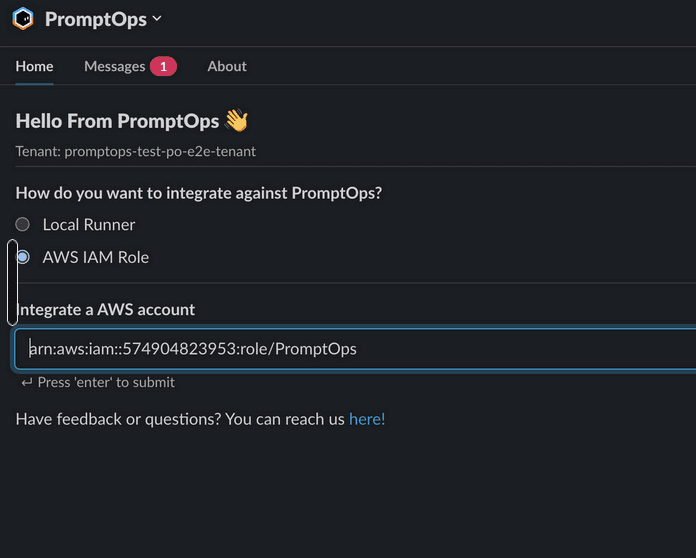Click the red unread badge showing 1

click(163, 67)
